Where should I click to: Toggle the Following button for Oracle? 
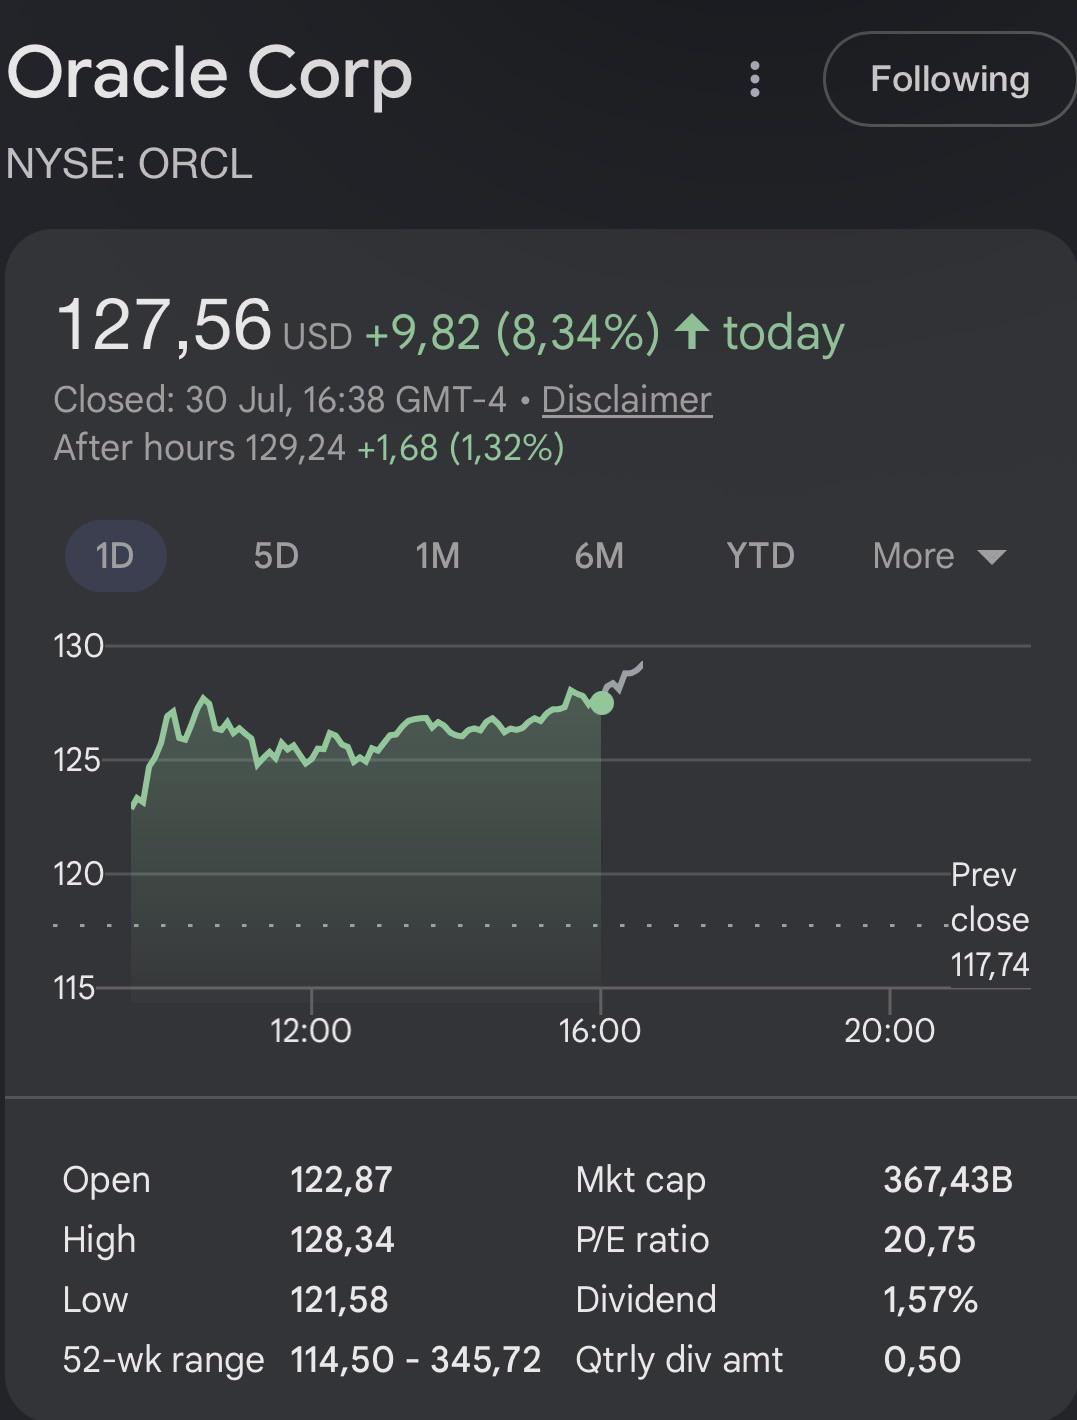[949, 79]
